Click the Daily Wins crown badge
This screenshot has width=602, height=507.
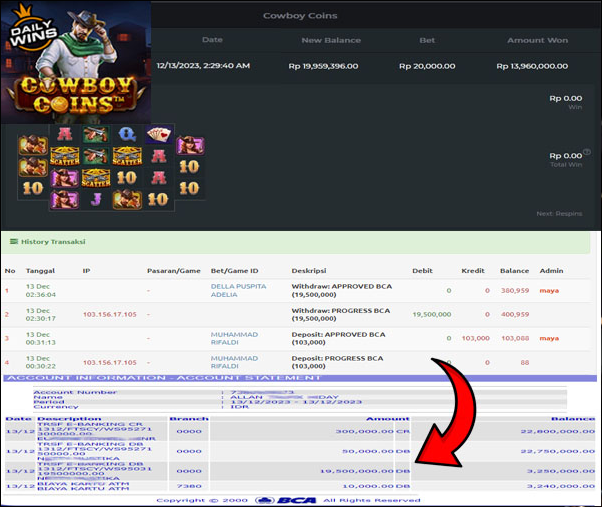pos(32,29)
